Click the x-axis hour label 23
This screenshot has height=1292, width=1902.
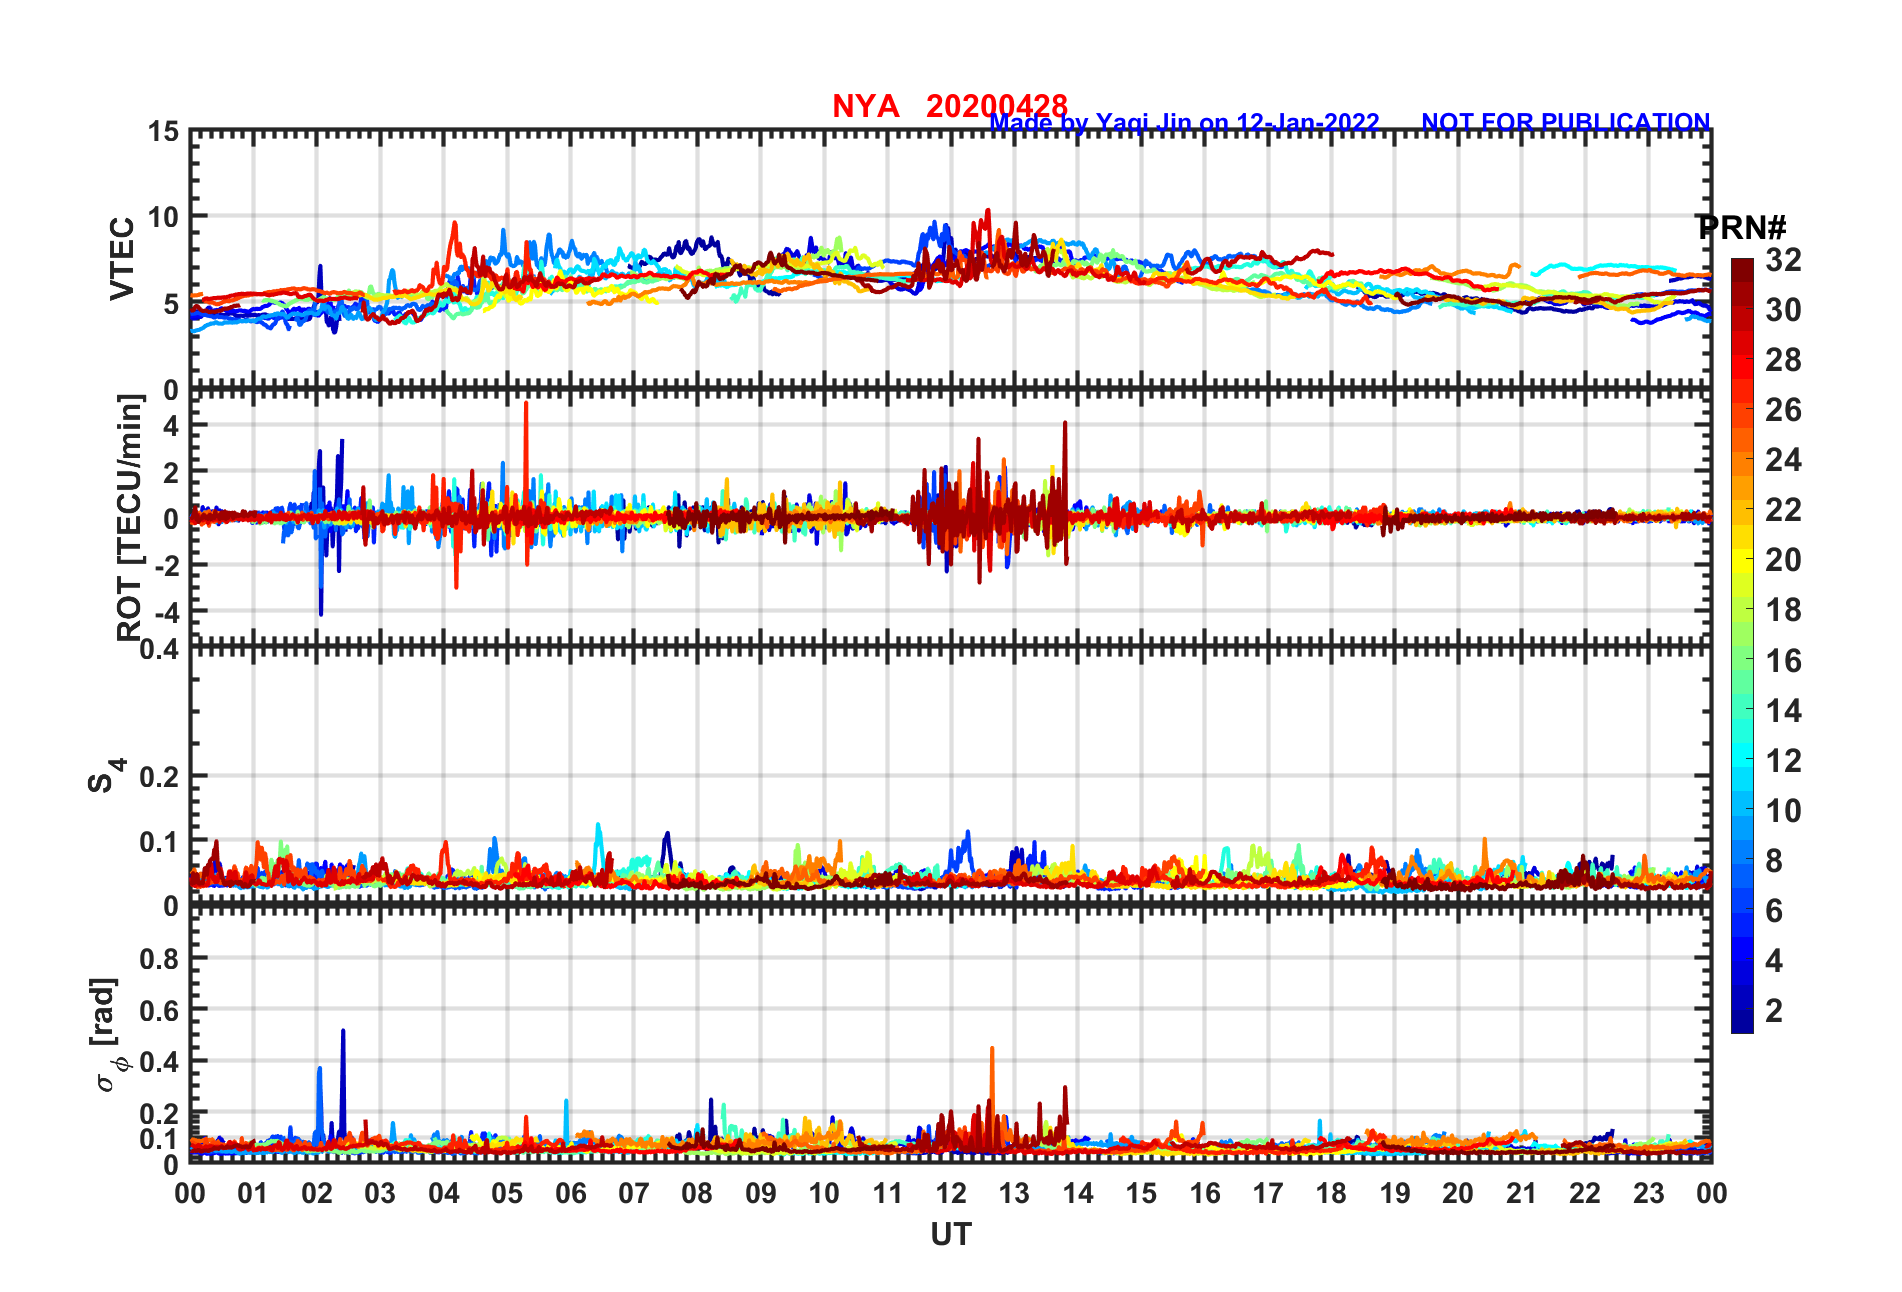click(x=1649, y=1194)
